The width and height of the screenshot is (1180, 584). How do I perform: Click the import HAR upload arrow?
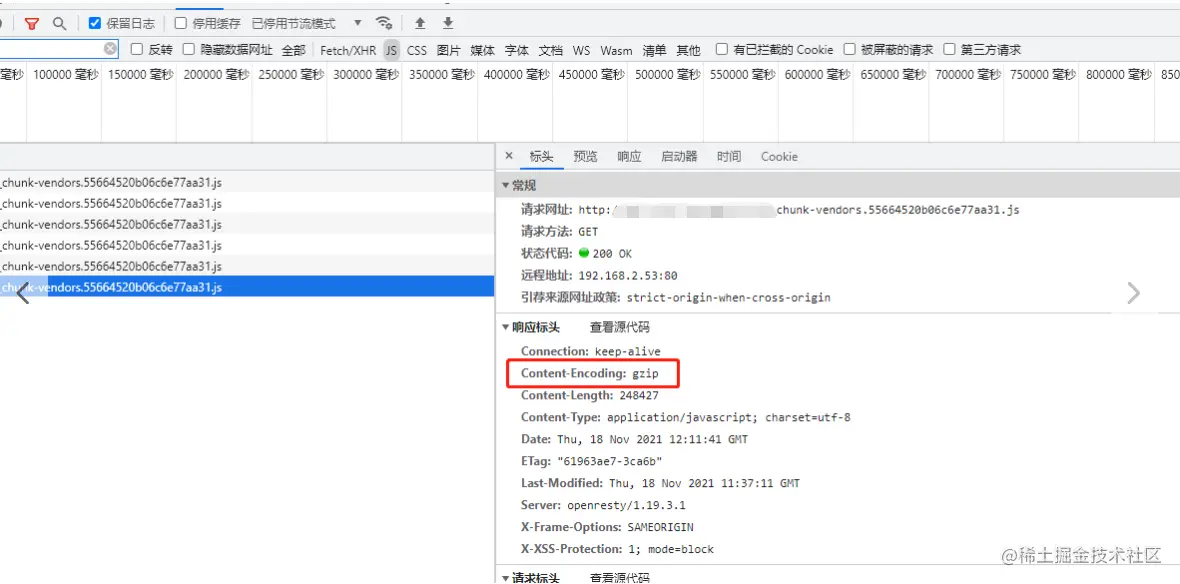(x=420, y=23)
